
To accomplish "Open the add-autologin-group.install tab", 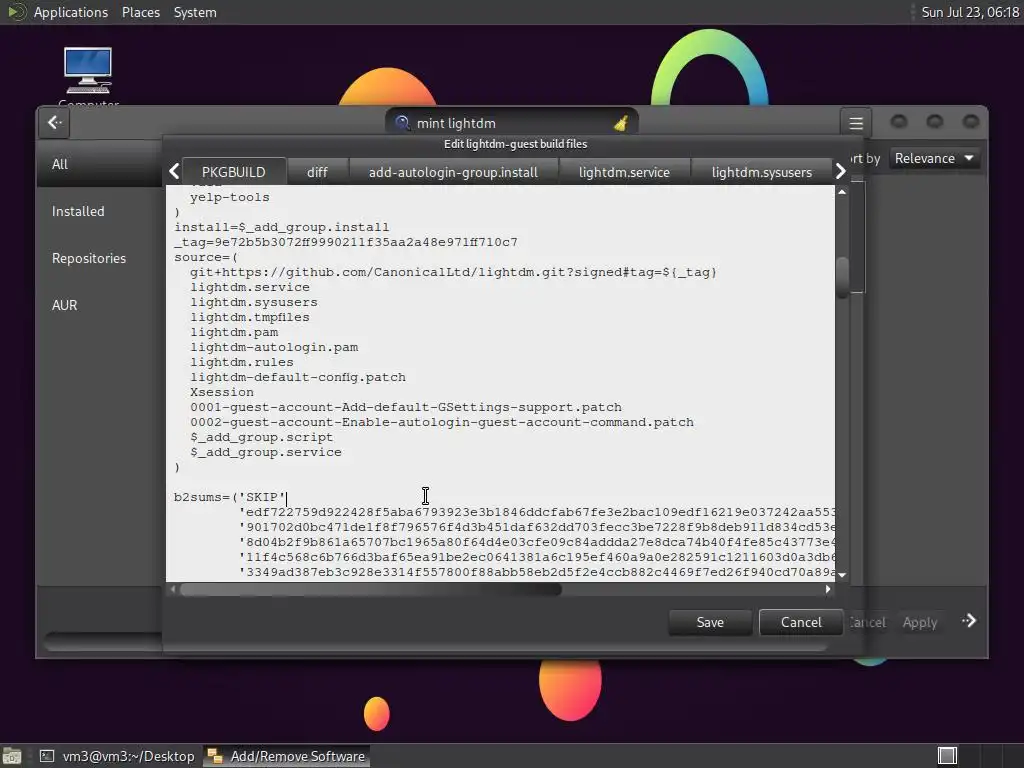I will (x=453, y=172).
